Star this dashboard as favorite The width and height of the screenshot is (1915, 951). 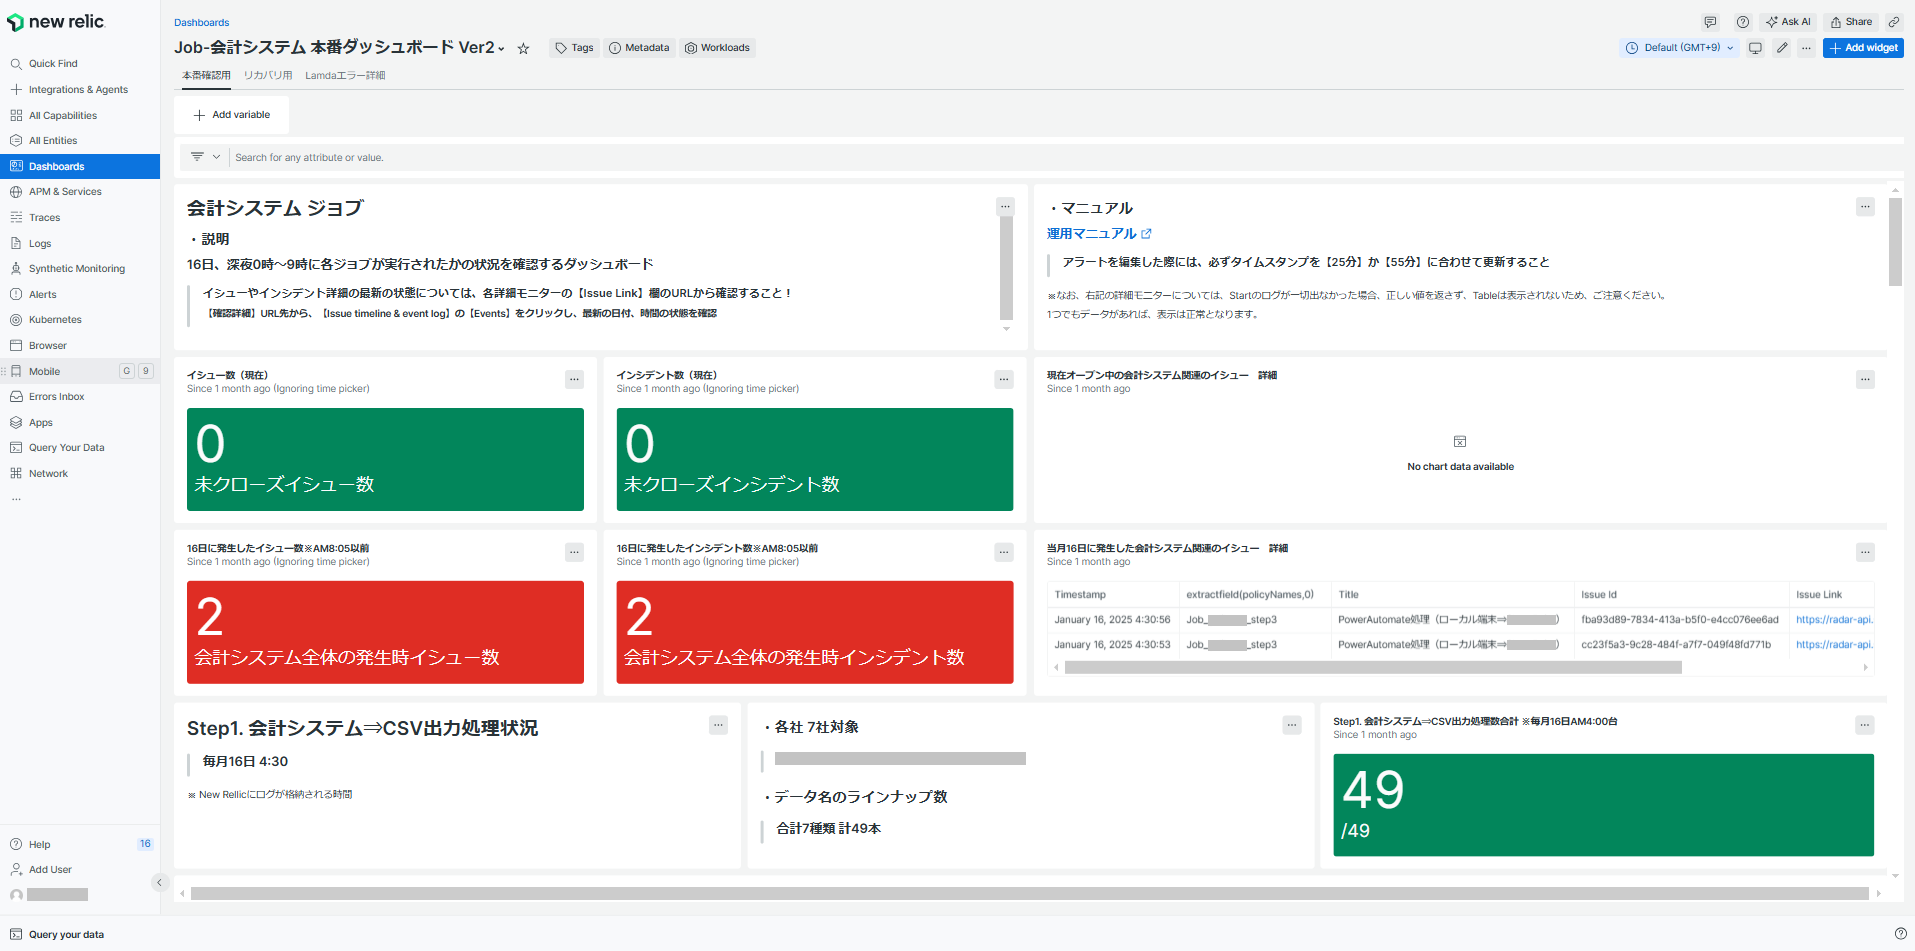tap(522, 47)
